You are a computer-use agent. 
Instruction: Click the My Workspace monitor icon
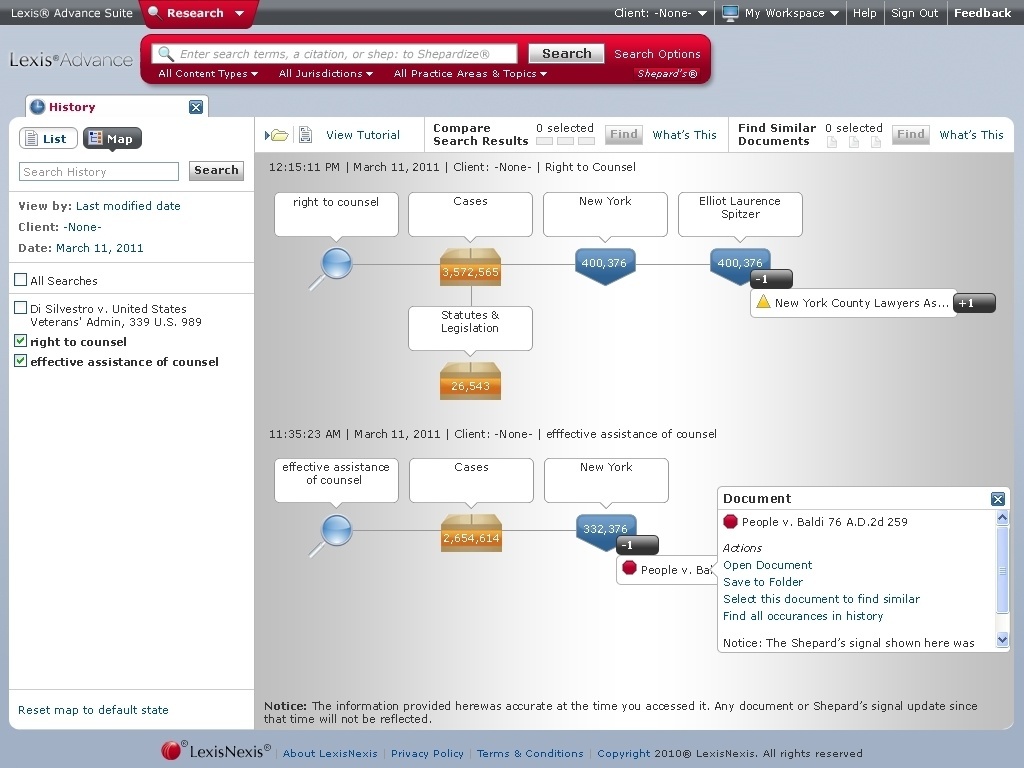pyautogui.click(x=730, y=13)
